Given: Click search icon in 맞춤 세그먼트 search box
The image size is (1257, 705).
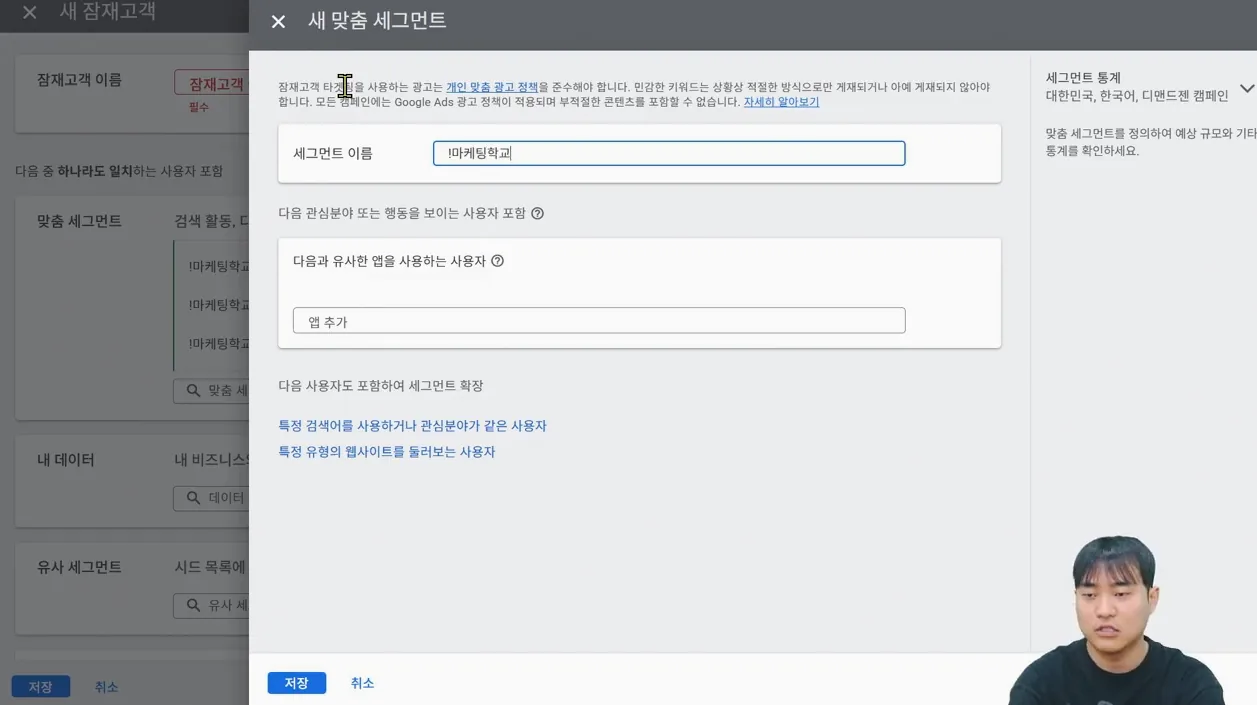Looking at the screenshot, I should coord(193,391).
